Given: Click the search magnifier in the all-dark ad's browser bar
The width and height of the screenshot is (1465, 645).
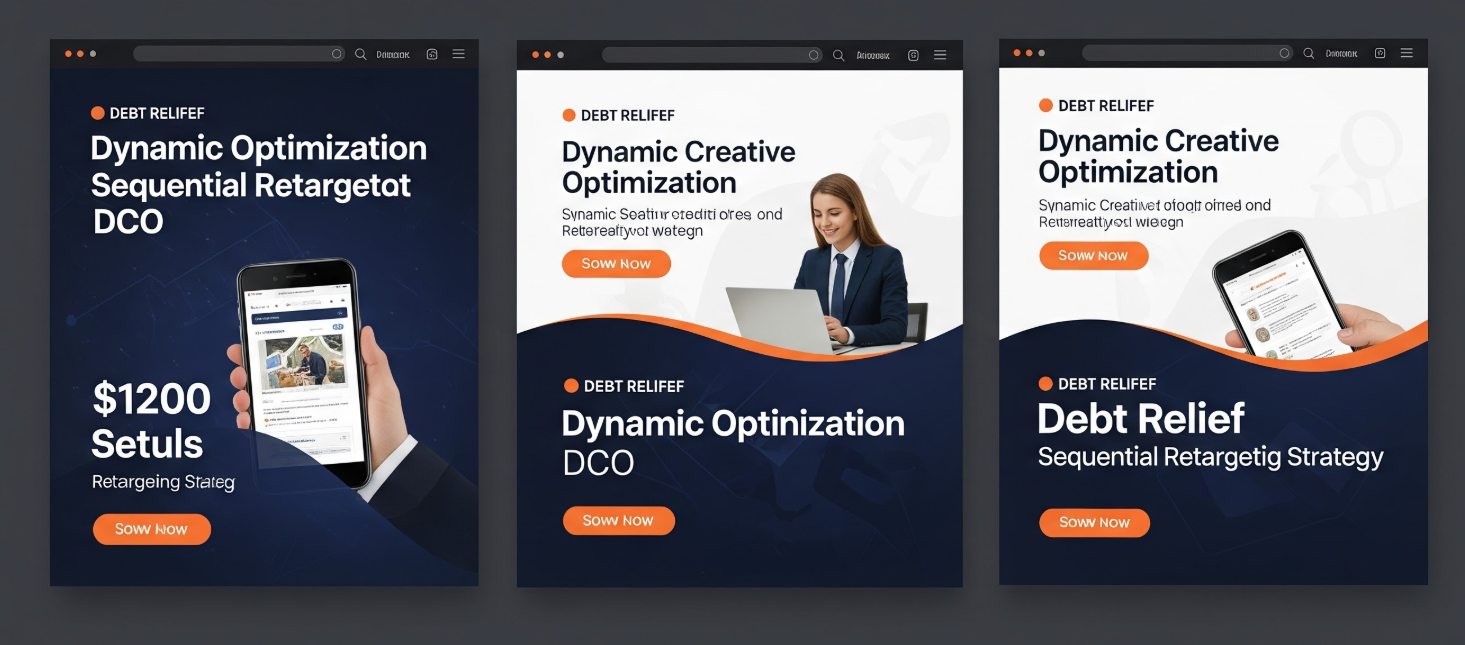Looking at the screenshot, I should pyautogui.click(x=361, y=54).
